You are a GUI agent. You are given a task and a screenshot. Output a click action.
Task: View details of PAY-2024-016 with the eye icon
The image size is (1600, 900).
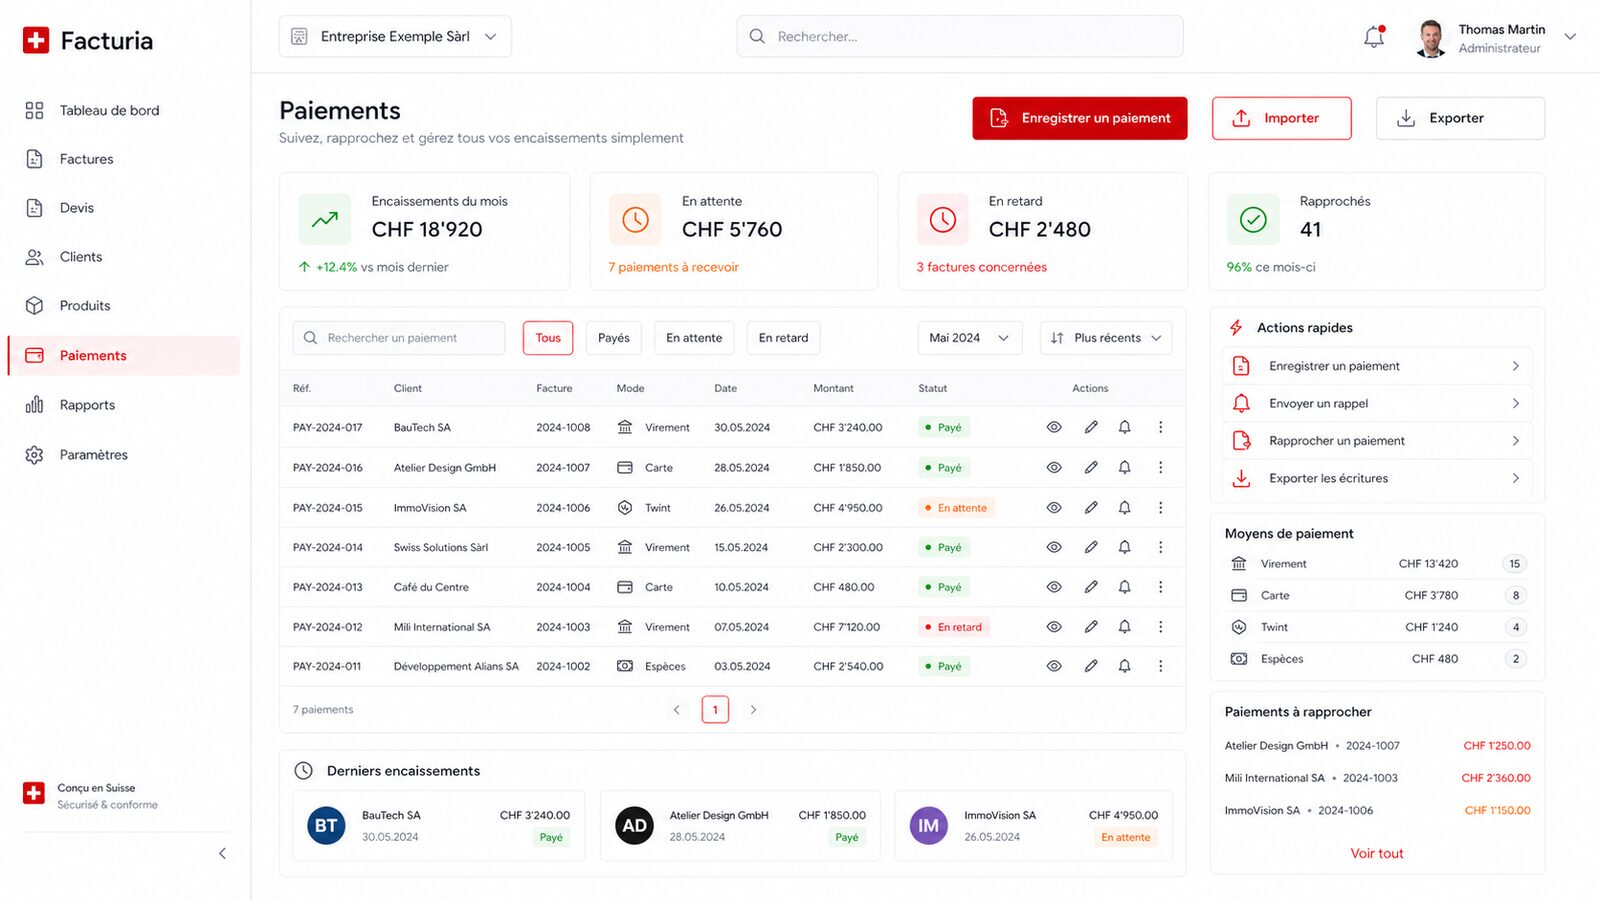click(x=1054, y=467)
